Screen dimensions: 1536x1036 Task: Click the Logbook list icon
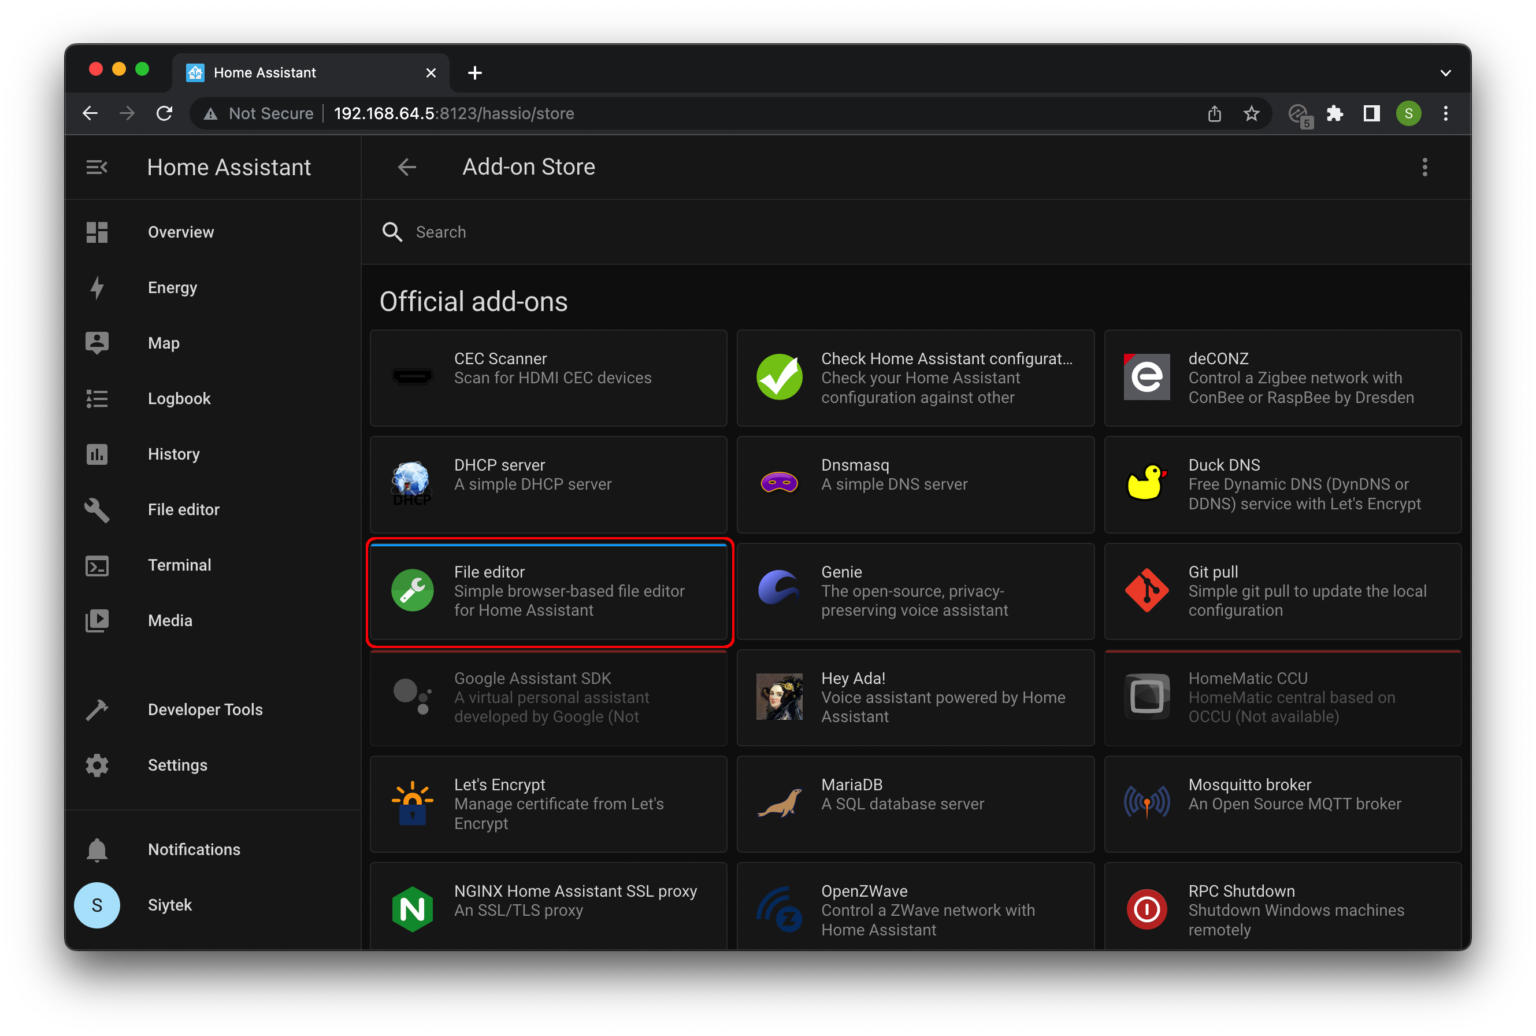point(97,398)
